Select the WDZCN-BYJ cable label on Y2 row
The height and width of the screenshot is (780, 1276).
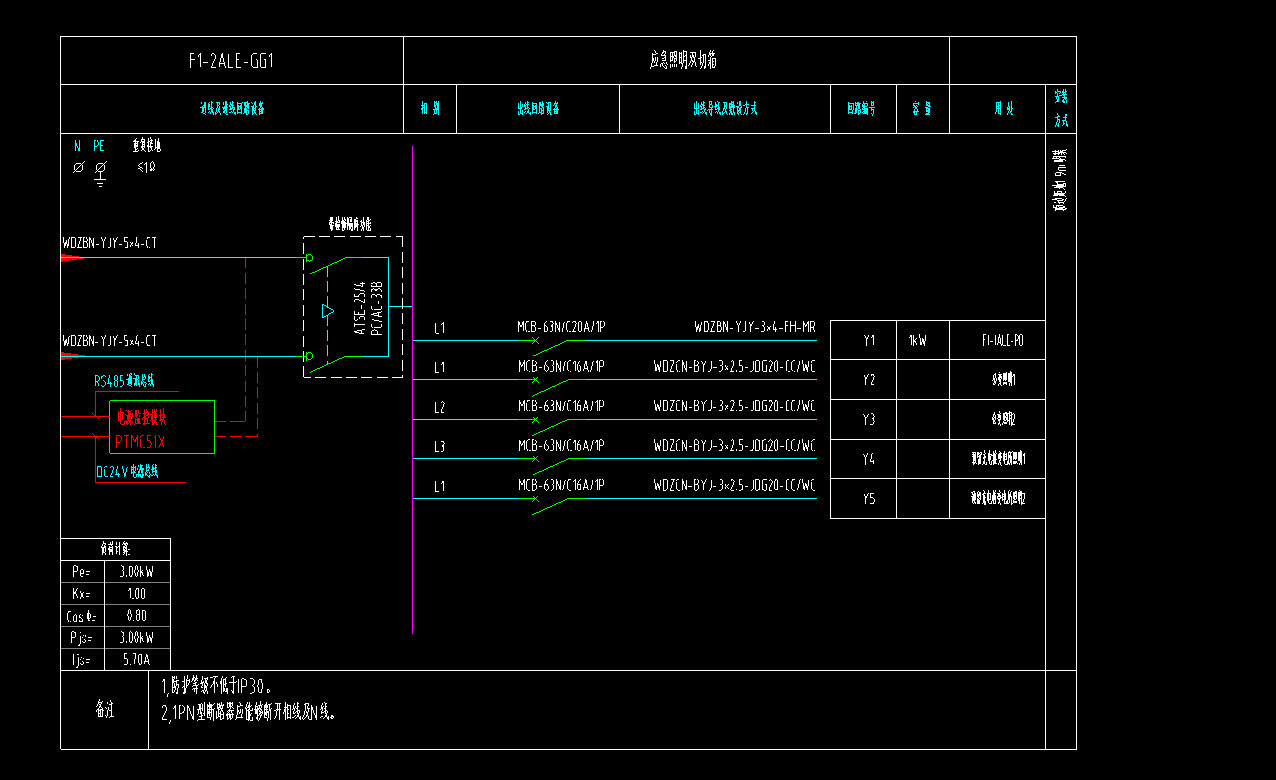735,367
